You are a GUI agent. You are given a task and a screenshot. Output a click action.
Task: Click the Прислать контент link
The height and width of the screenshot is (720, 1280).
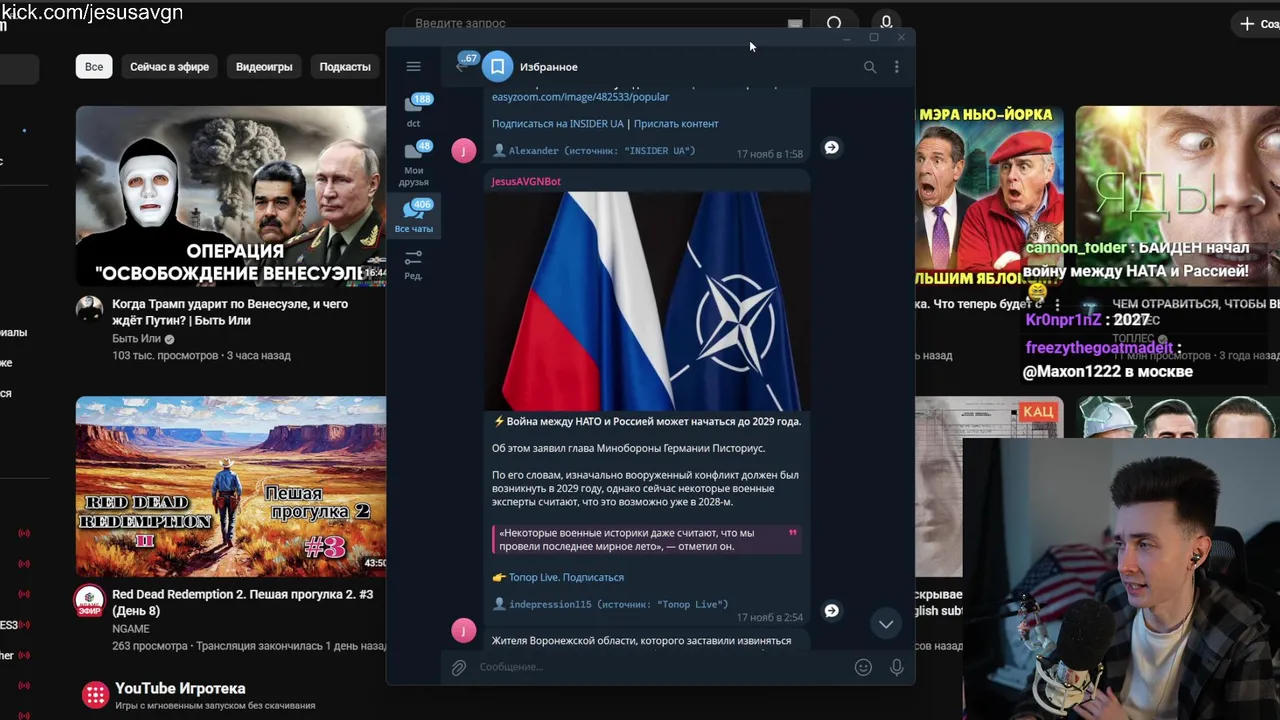676,124
